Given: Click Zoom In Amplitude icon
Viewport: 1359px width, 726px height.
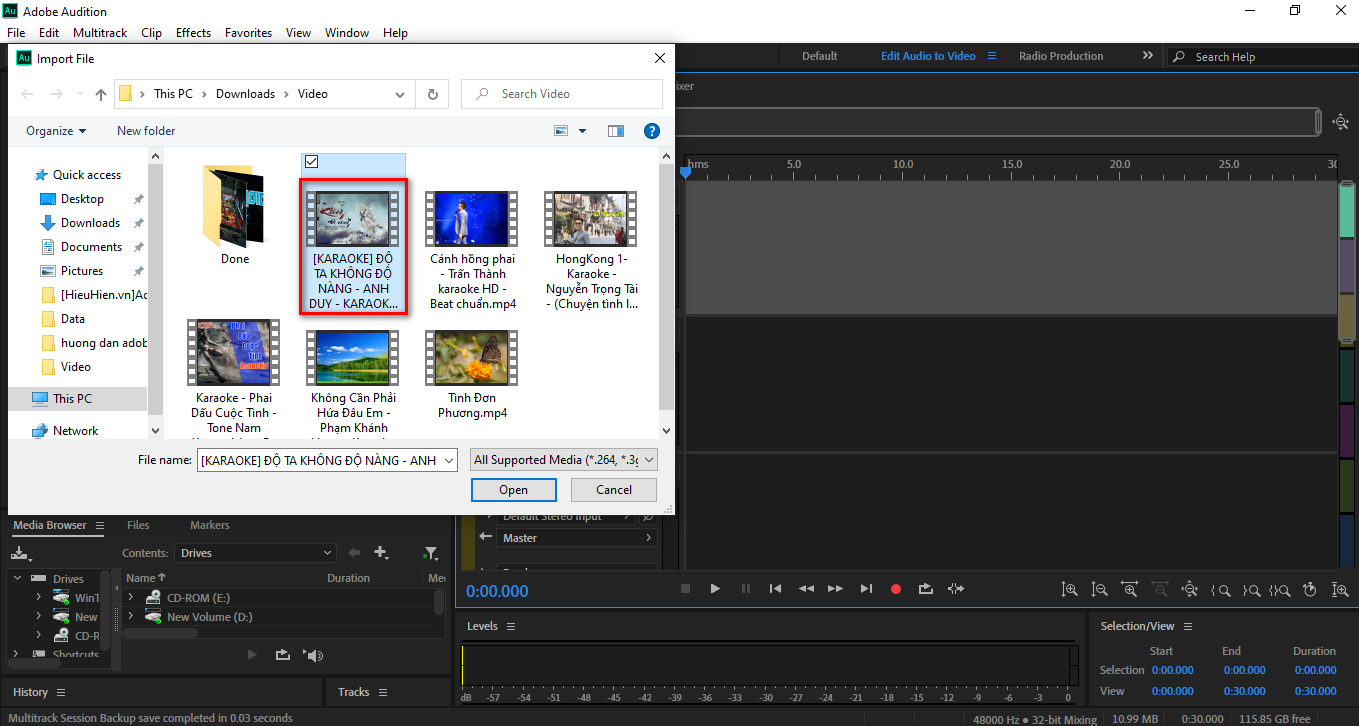Looking at the screenshot, I should 1069,590.
